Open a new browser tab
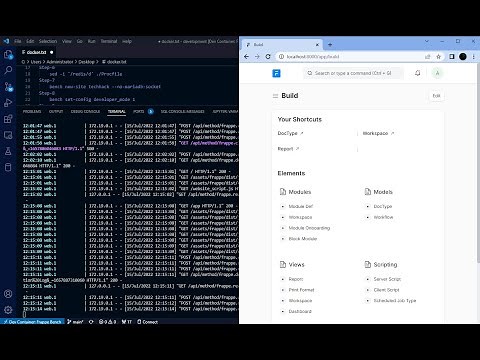This screenshot has height=360, width=480. click(330, 44)
